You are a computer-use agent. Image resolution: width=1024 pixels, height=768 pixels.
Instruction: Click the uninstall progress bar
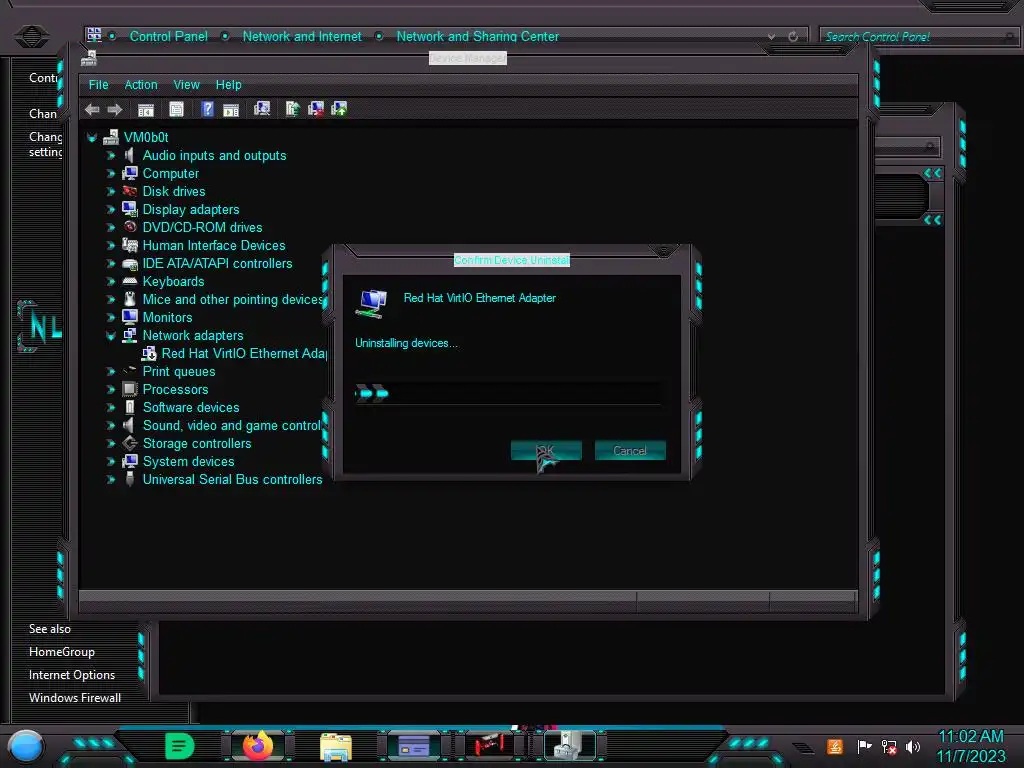point(507,393)
